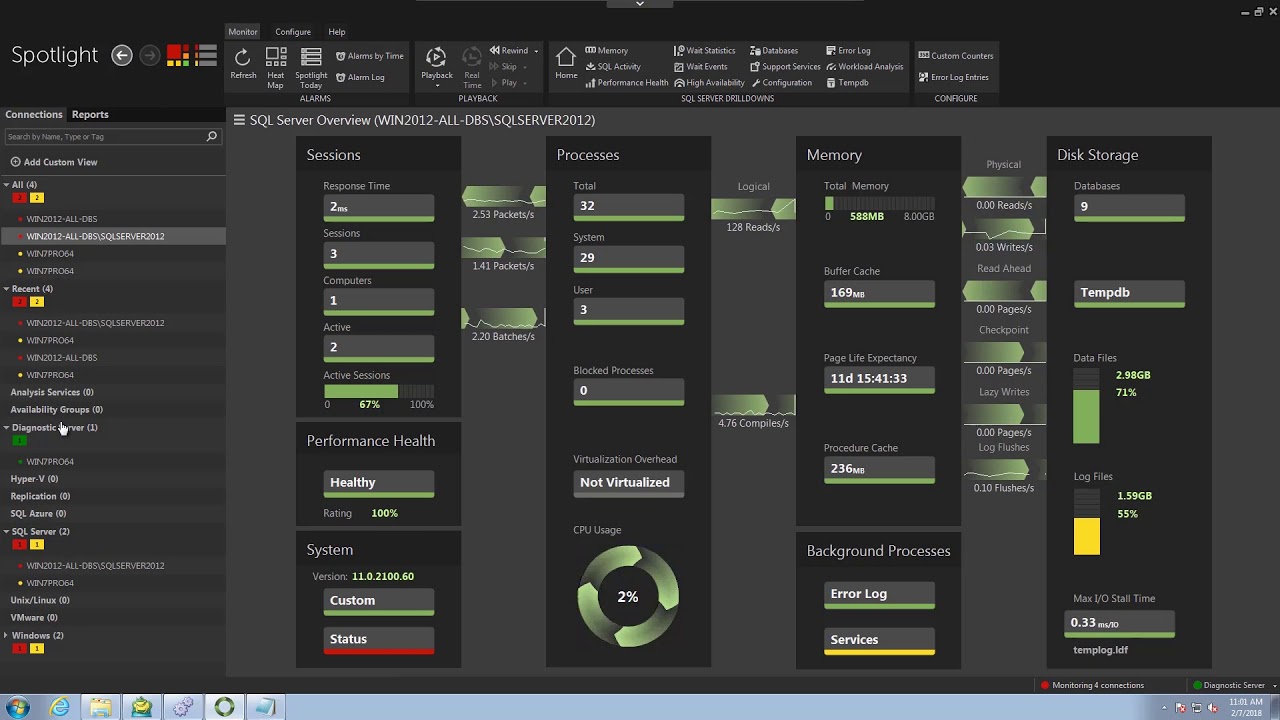The height and width of the screenshot is (720, 1280).
Task: Select WIN7PRO64 under Diagnostic Server
Action: tap(50, 462)
